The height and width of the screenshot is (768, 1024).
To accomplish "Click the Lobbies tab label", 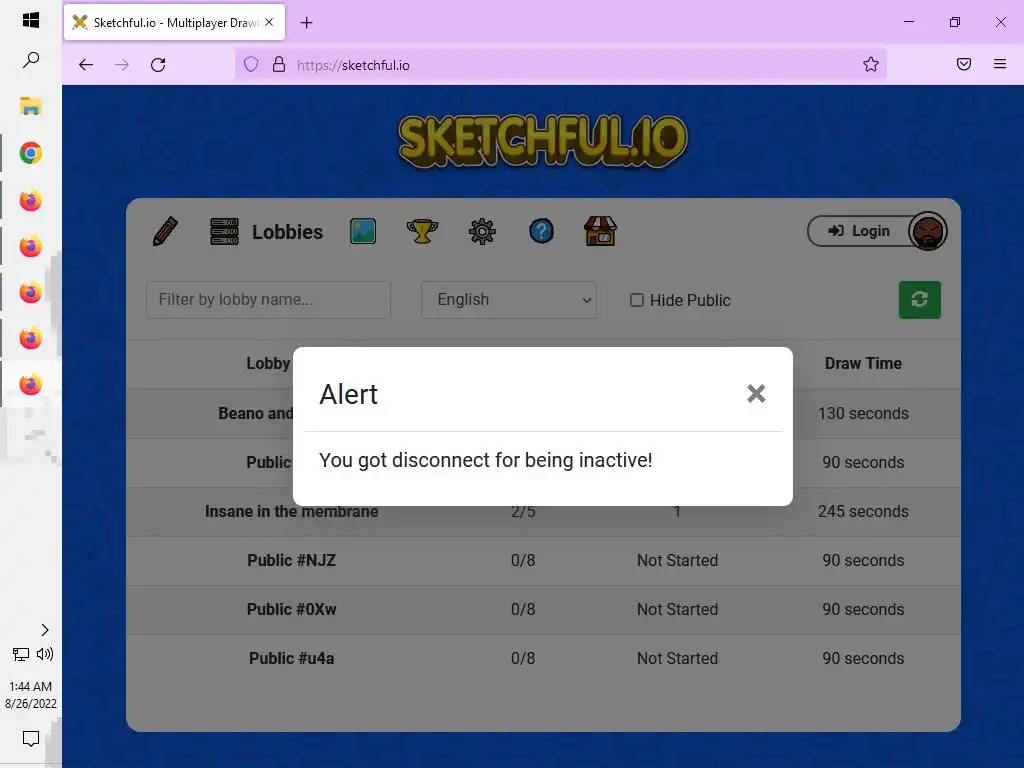I will (287, 232).
